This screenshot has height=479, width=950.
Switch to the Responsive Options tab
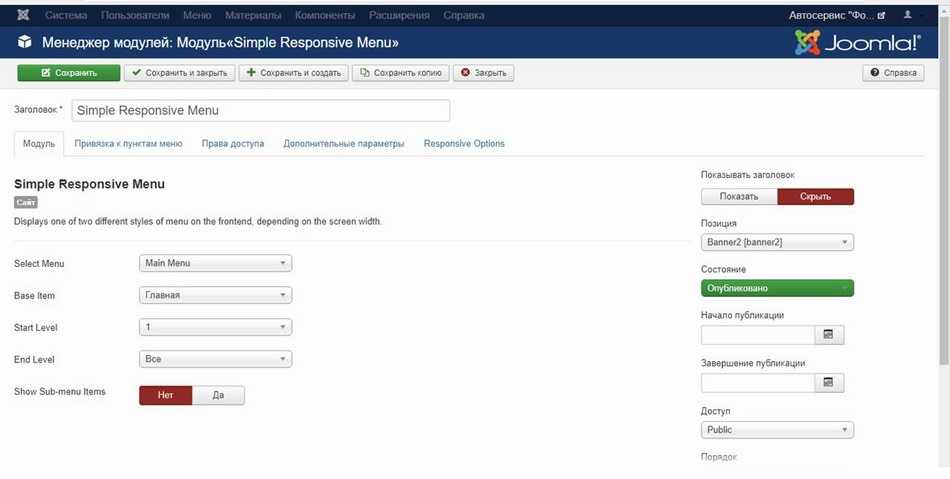click(x=464, y=144)
